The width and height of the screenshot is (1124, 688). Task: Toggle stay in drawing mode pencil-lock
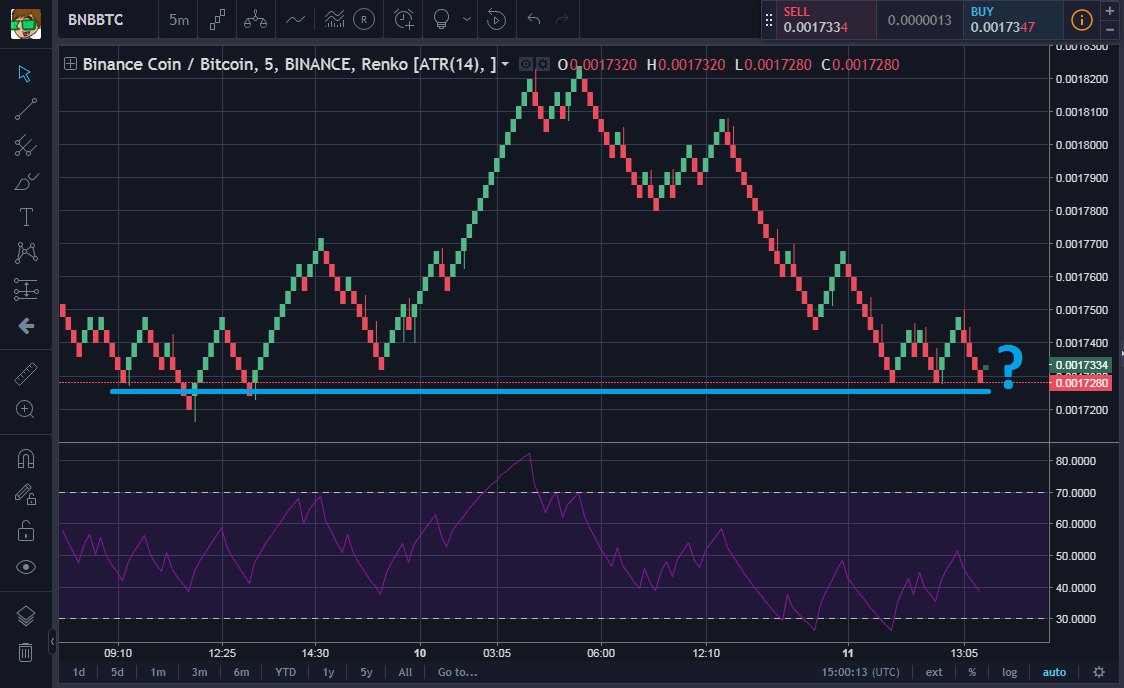(x=26, y=494)
